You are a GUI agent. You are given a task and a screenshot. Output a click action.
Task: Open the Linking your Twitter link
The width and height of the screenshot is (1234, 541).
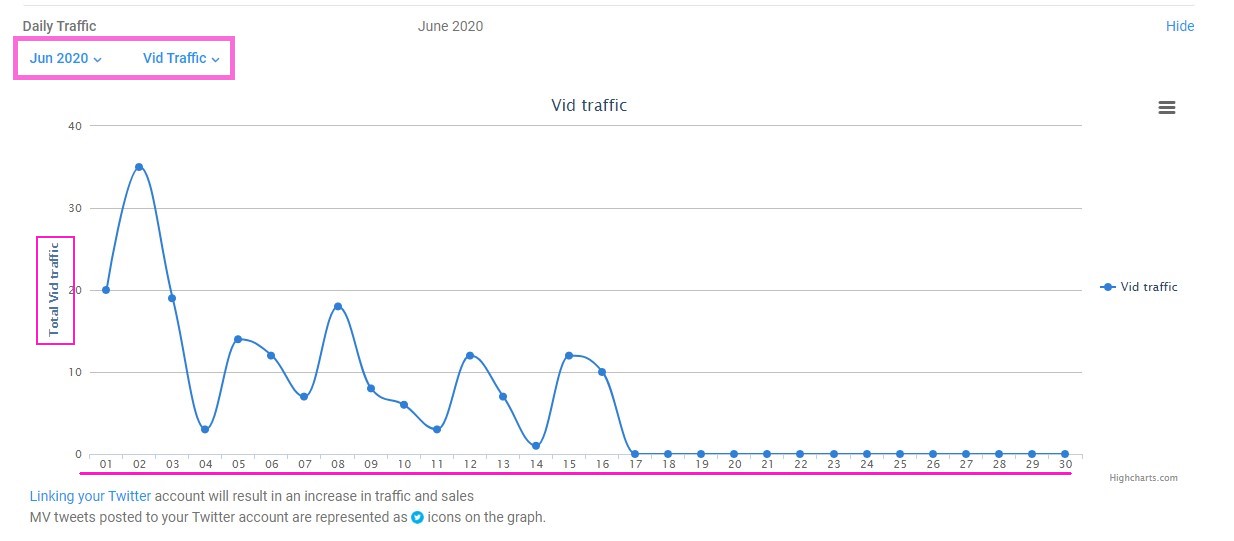[90, 496]
